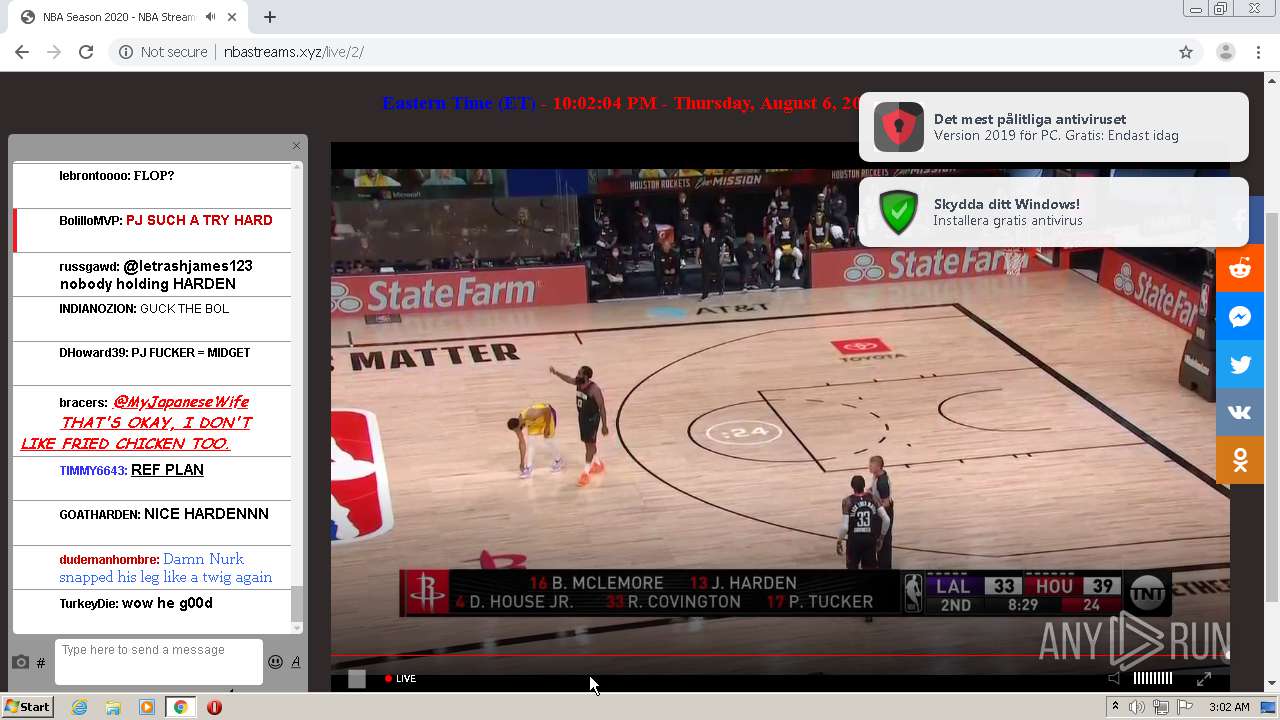Click username GOATHARDEN in chat

pos(99,515)
